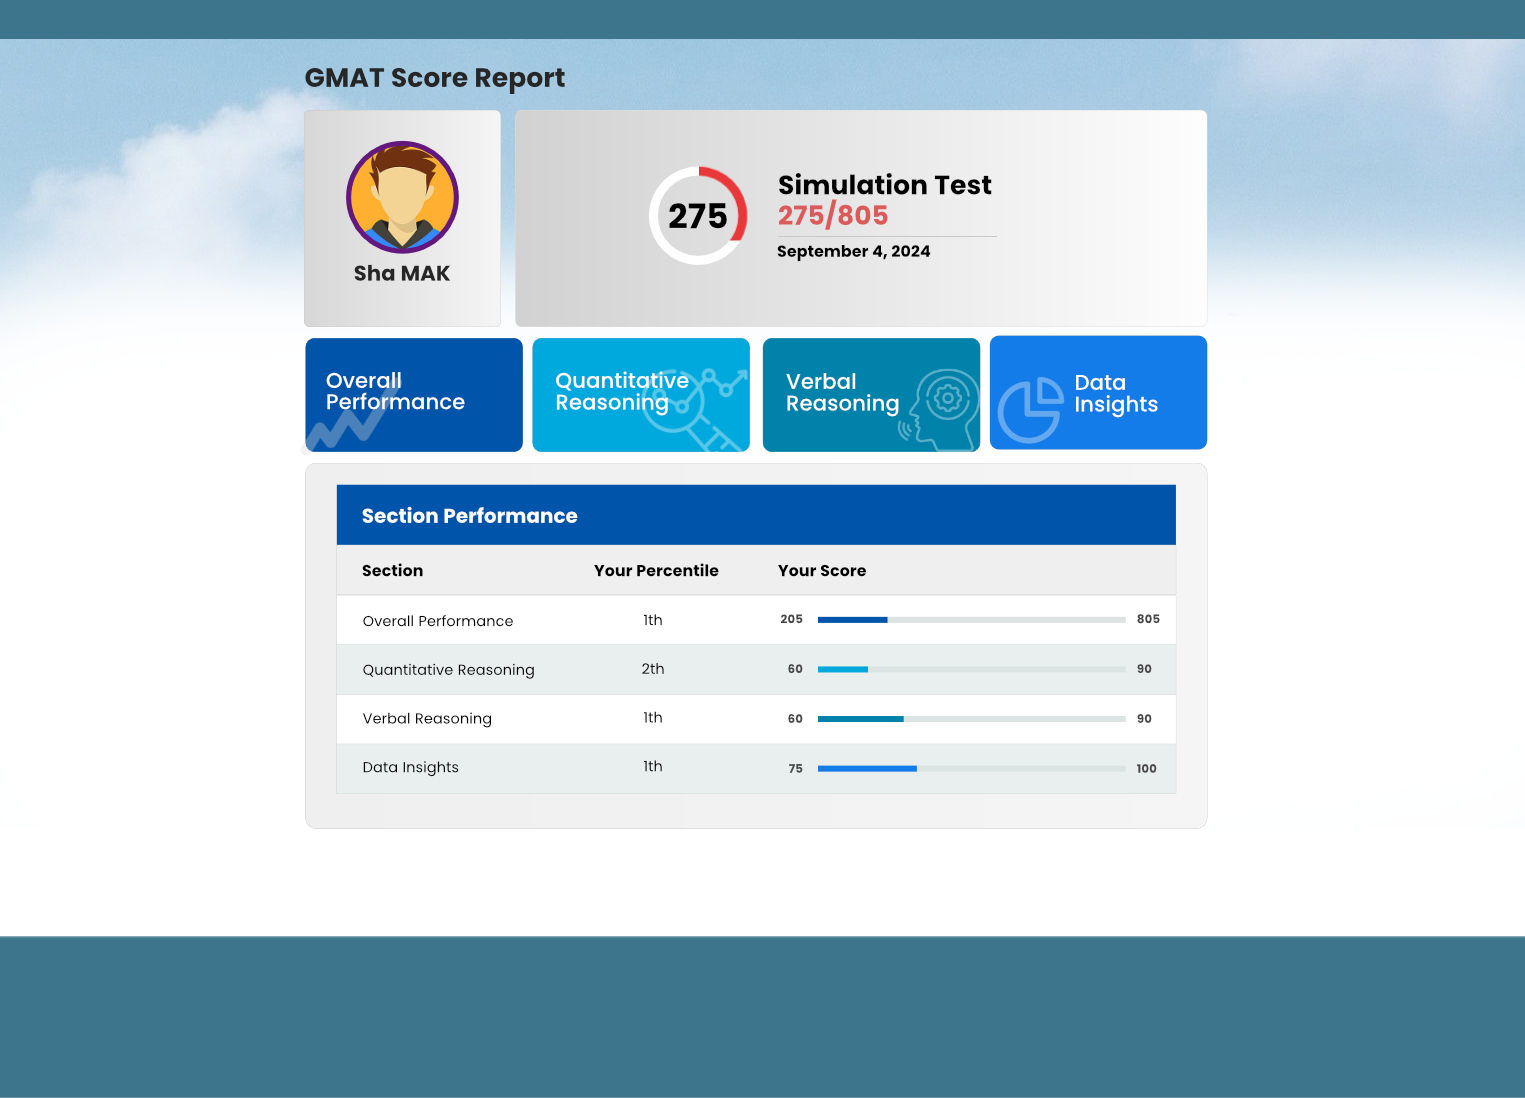
Task: Select the Data Insights row label
Action: [x=410, y=767]
